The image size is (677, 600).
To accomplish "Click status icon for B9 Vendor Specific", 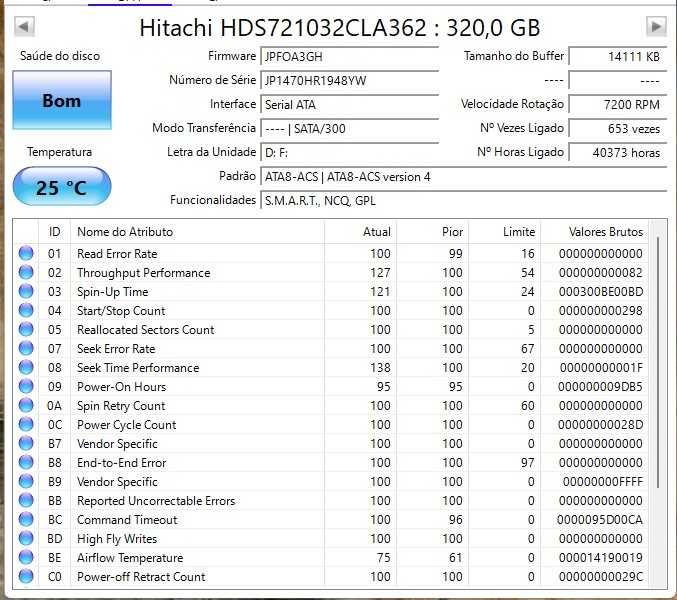I will pyautogui.click(x=26, y=481).
